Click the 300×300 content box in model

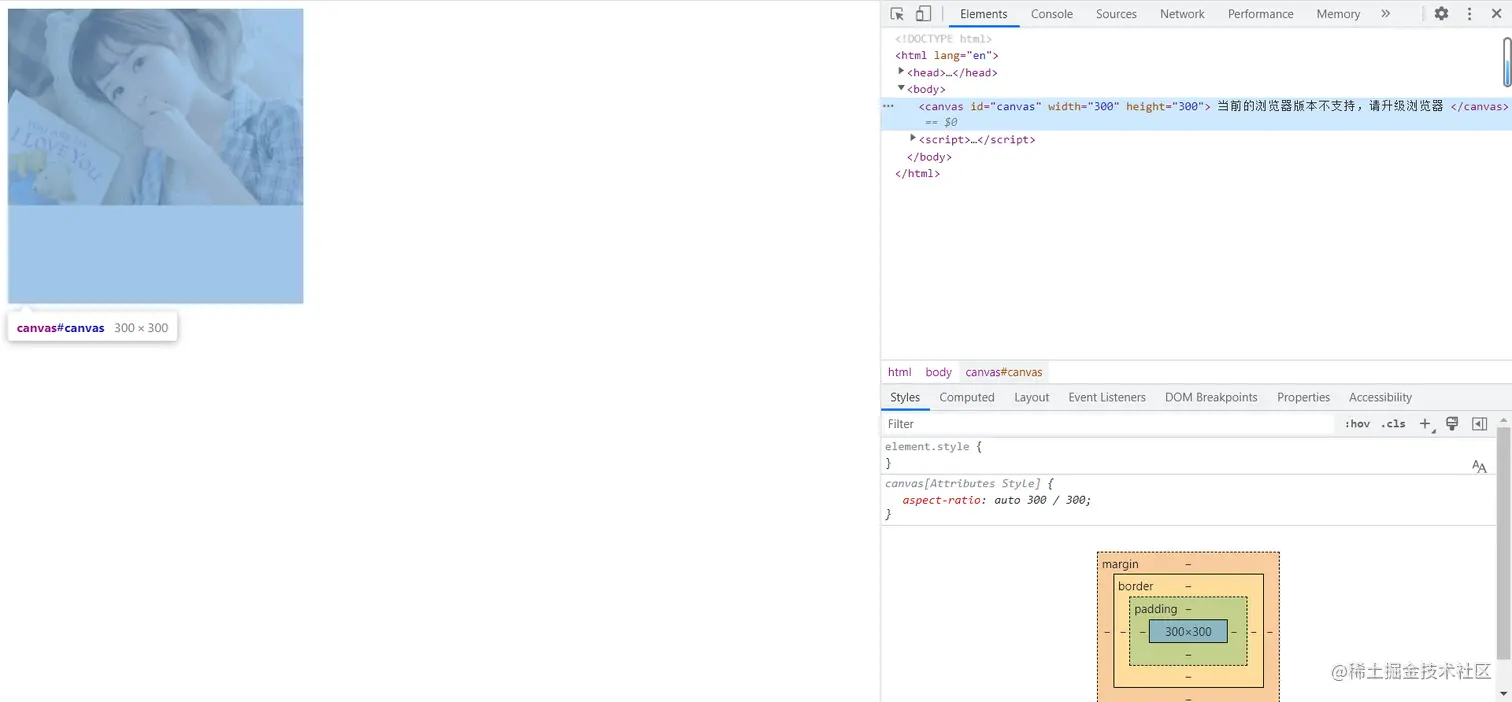[x=1188, y=631]
